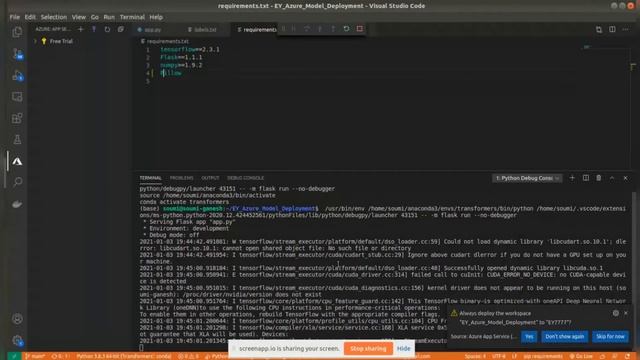Screen dimensions: 640x360
Task: Click the deploy arrow icon in Azure header
Action: [x=94, y=29]
